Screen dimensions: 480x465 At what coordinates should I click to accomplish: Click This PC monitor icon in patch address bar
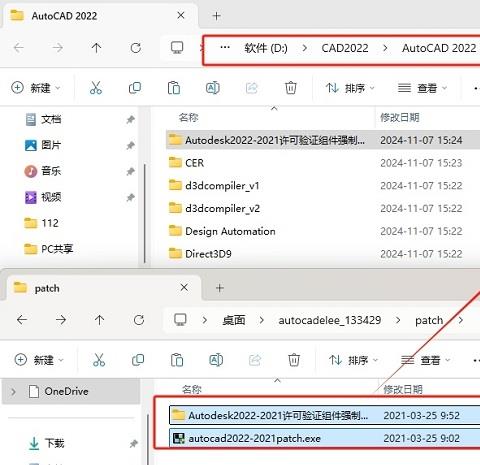coord(180,320)
